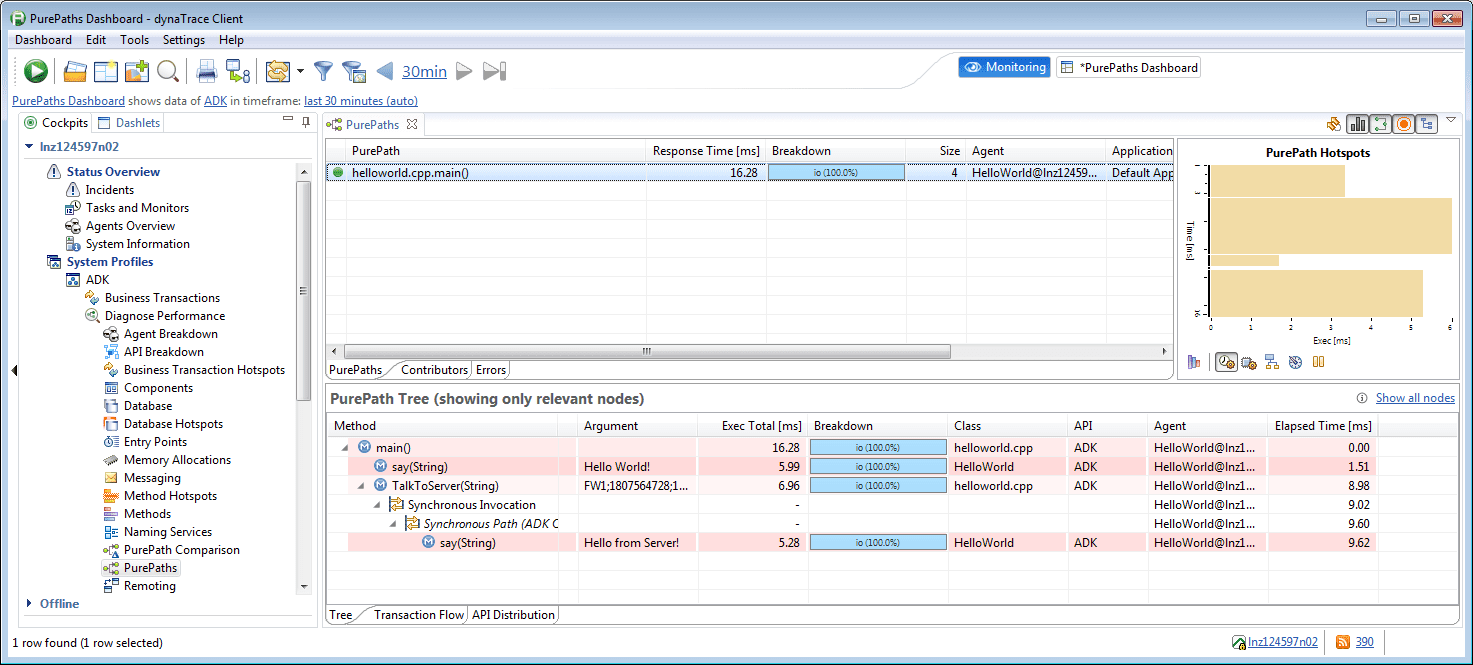Screen dimensions: 1473x665
Task: Click the Show all nodes link
Action: click(1415, 398)
